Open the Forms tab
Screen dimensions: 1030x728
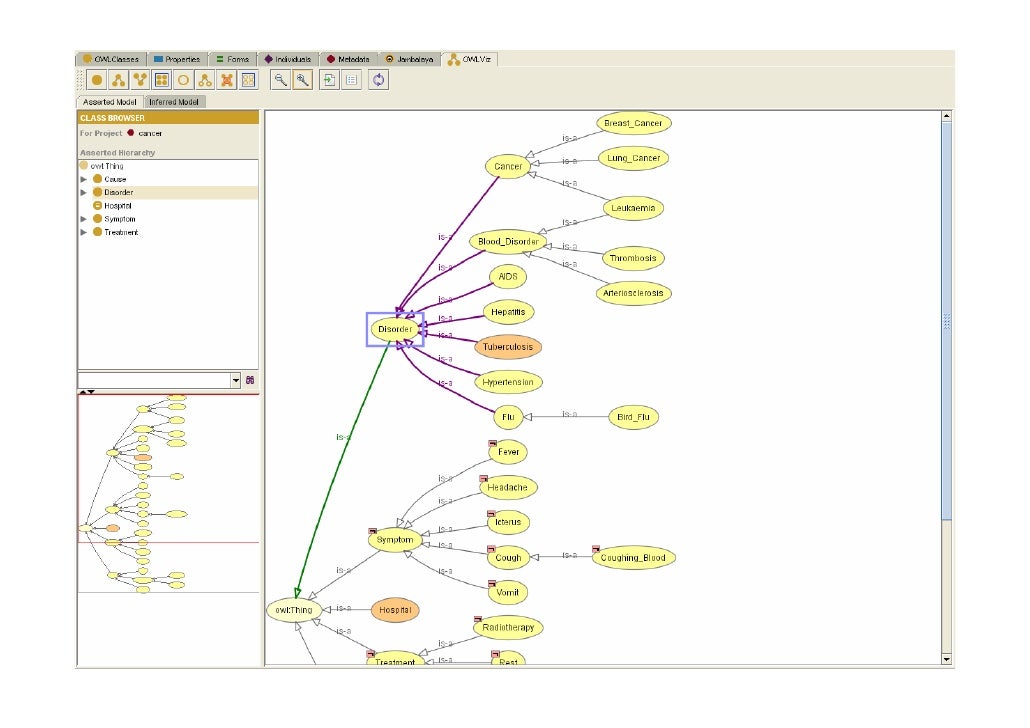[233, 59]
